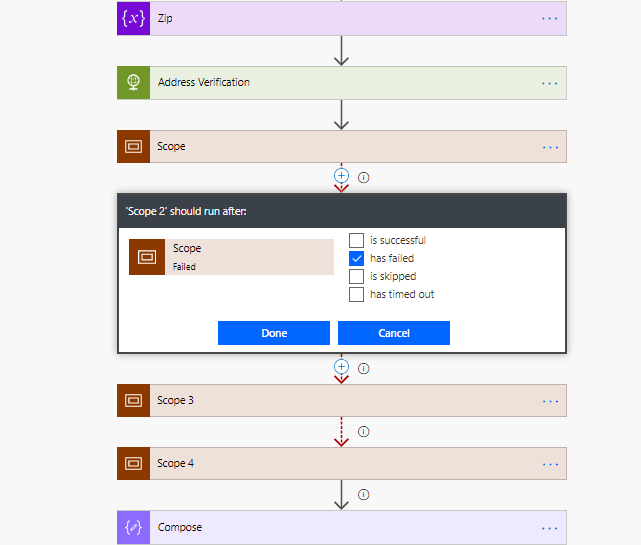Viewport: 641px width, 545px height.
Task: Click the Scope 3 action icon
Action: tap(133, 401)
